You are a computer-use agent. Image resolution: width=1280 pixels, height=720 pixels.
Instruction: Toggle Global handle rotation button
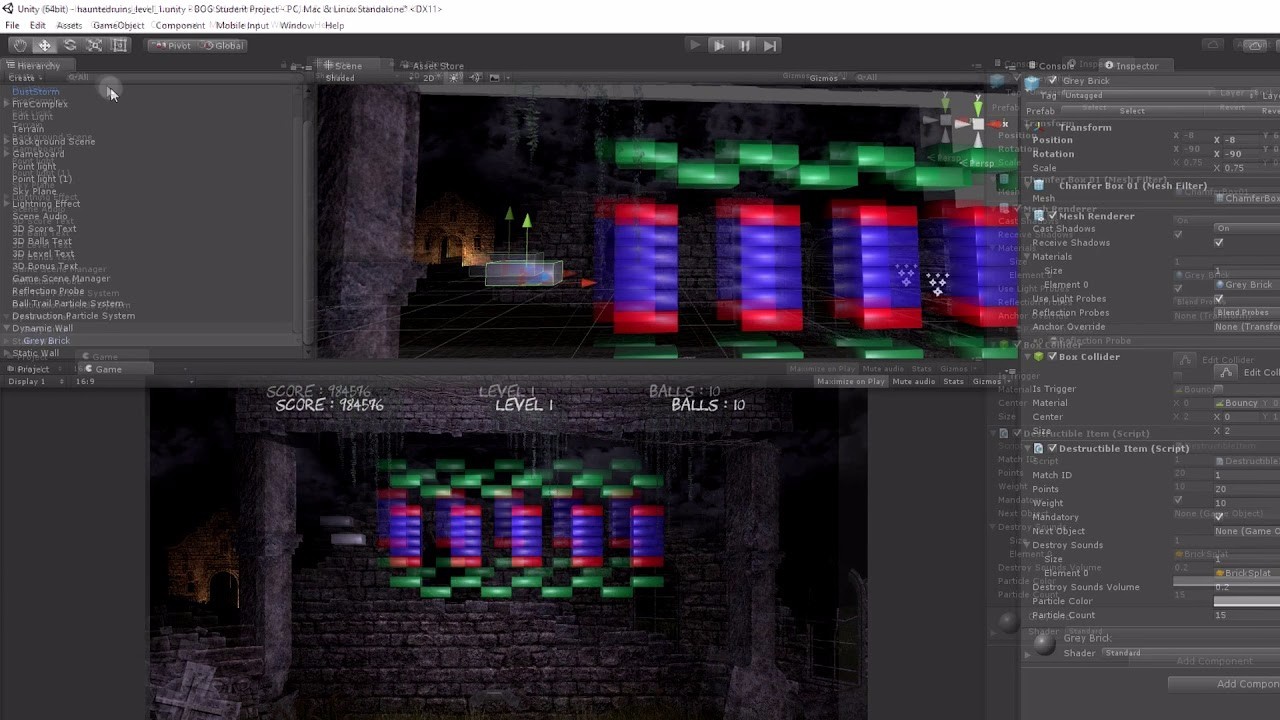click(x=222, y=45)
